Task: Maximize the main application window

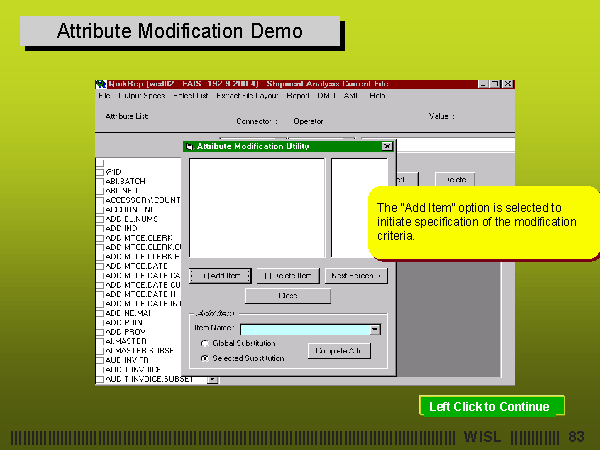Action: coord(496,84)
